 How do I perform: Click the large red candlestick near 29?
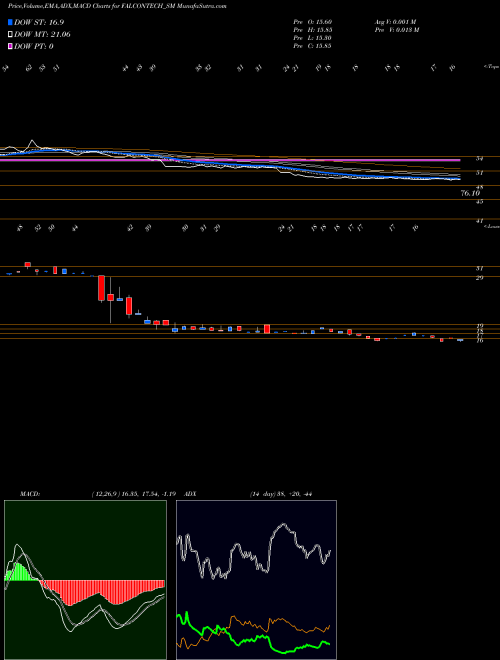(x=101, y=288)
